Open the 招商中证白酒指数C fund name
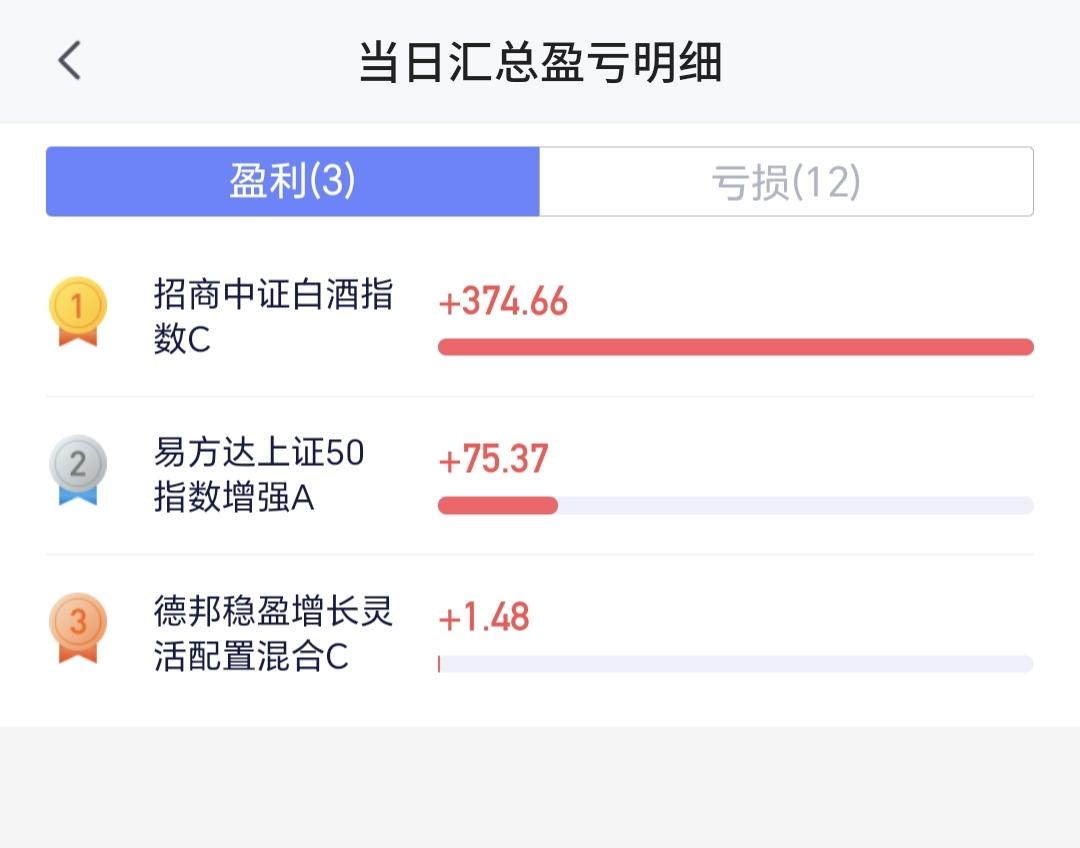The height and width of the screenshot is (848, 1080). click(x=273, y=316)
